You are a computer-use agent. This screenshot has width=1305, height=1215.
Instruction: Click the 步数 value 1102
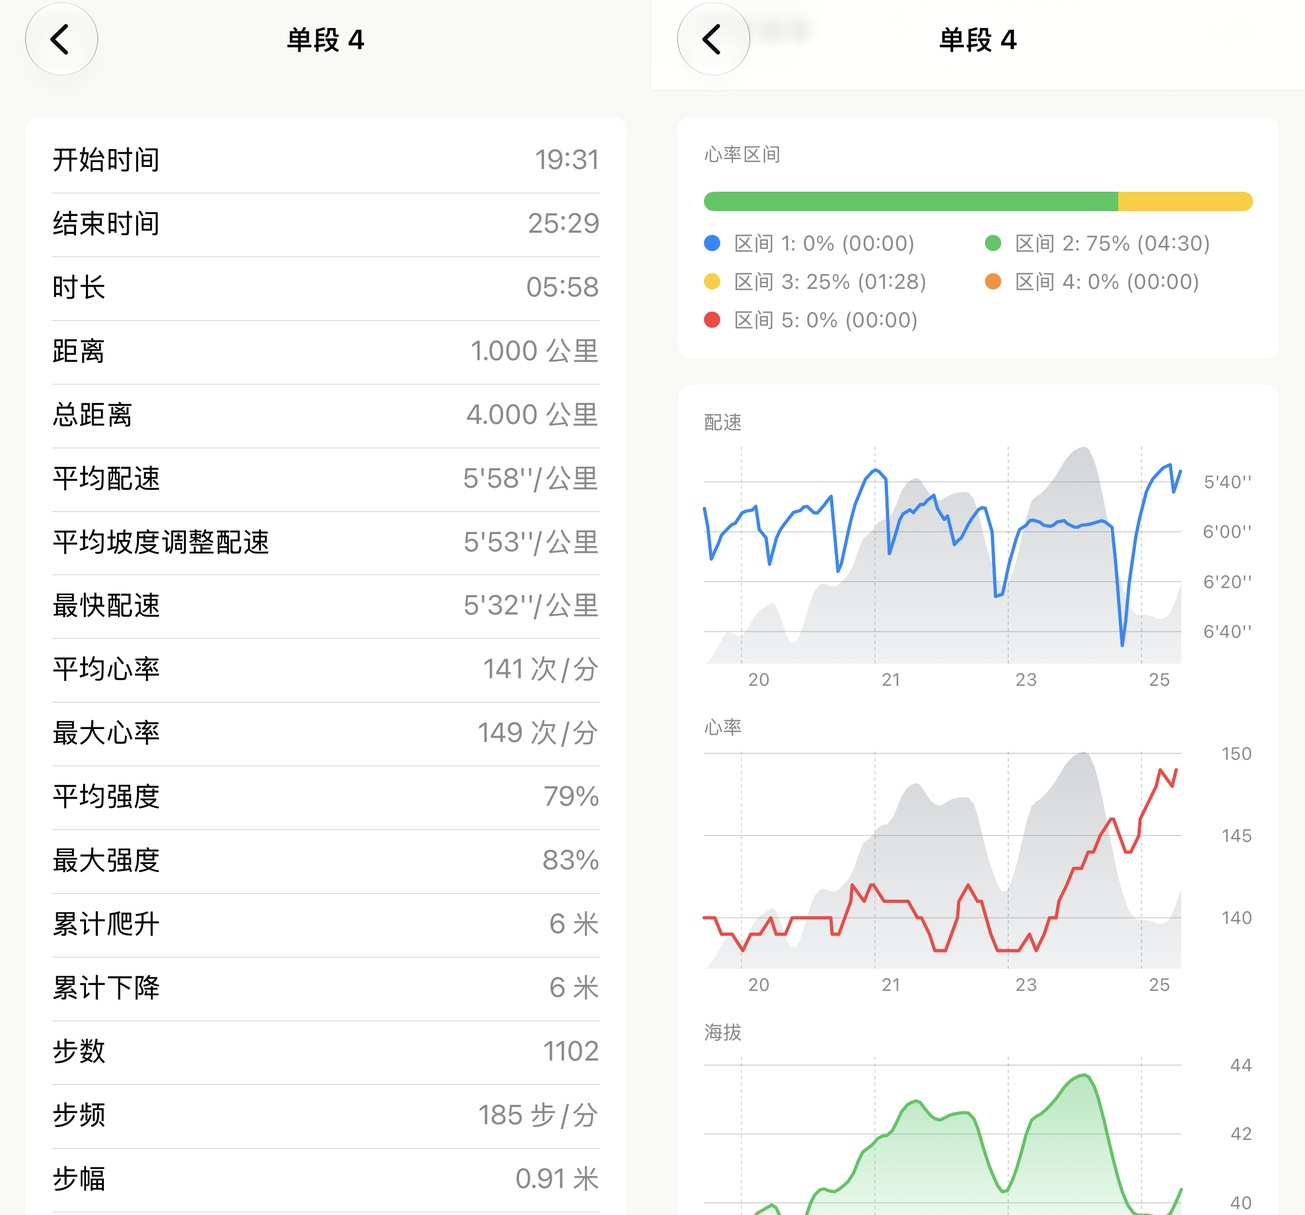[571, 1051]
